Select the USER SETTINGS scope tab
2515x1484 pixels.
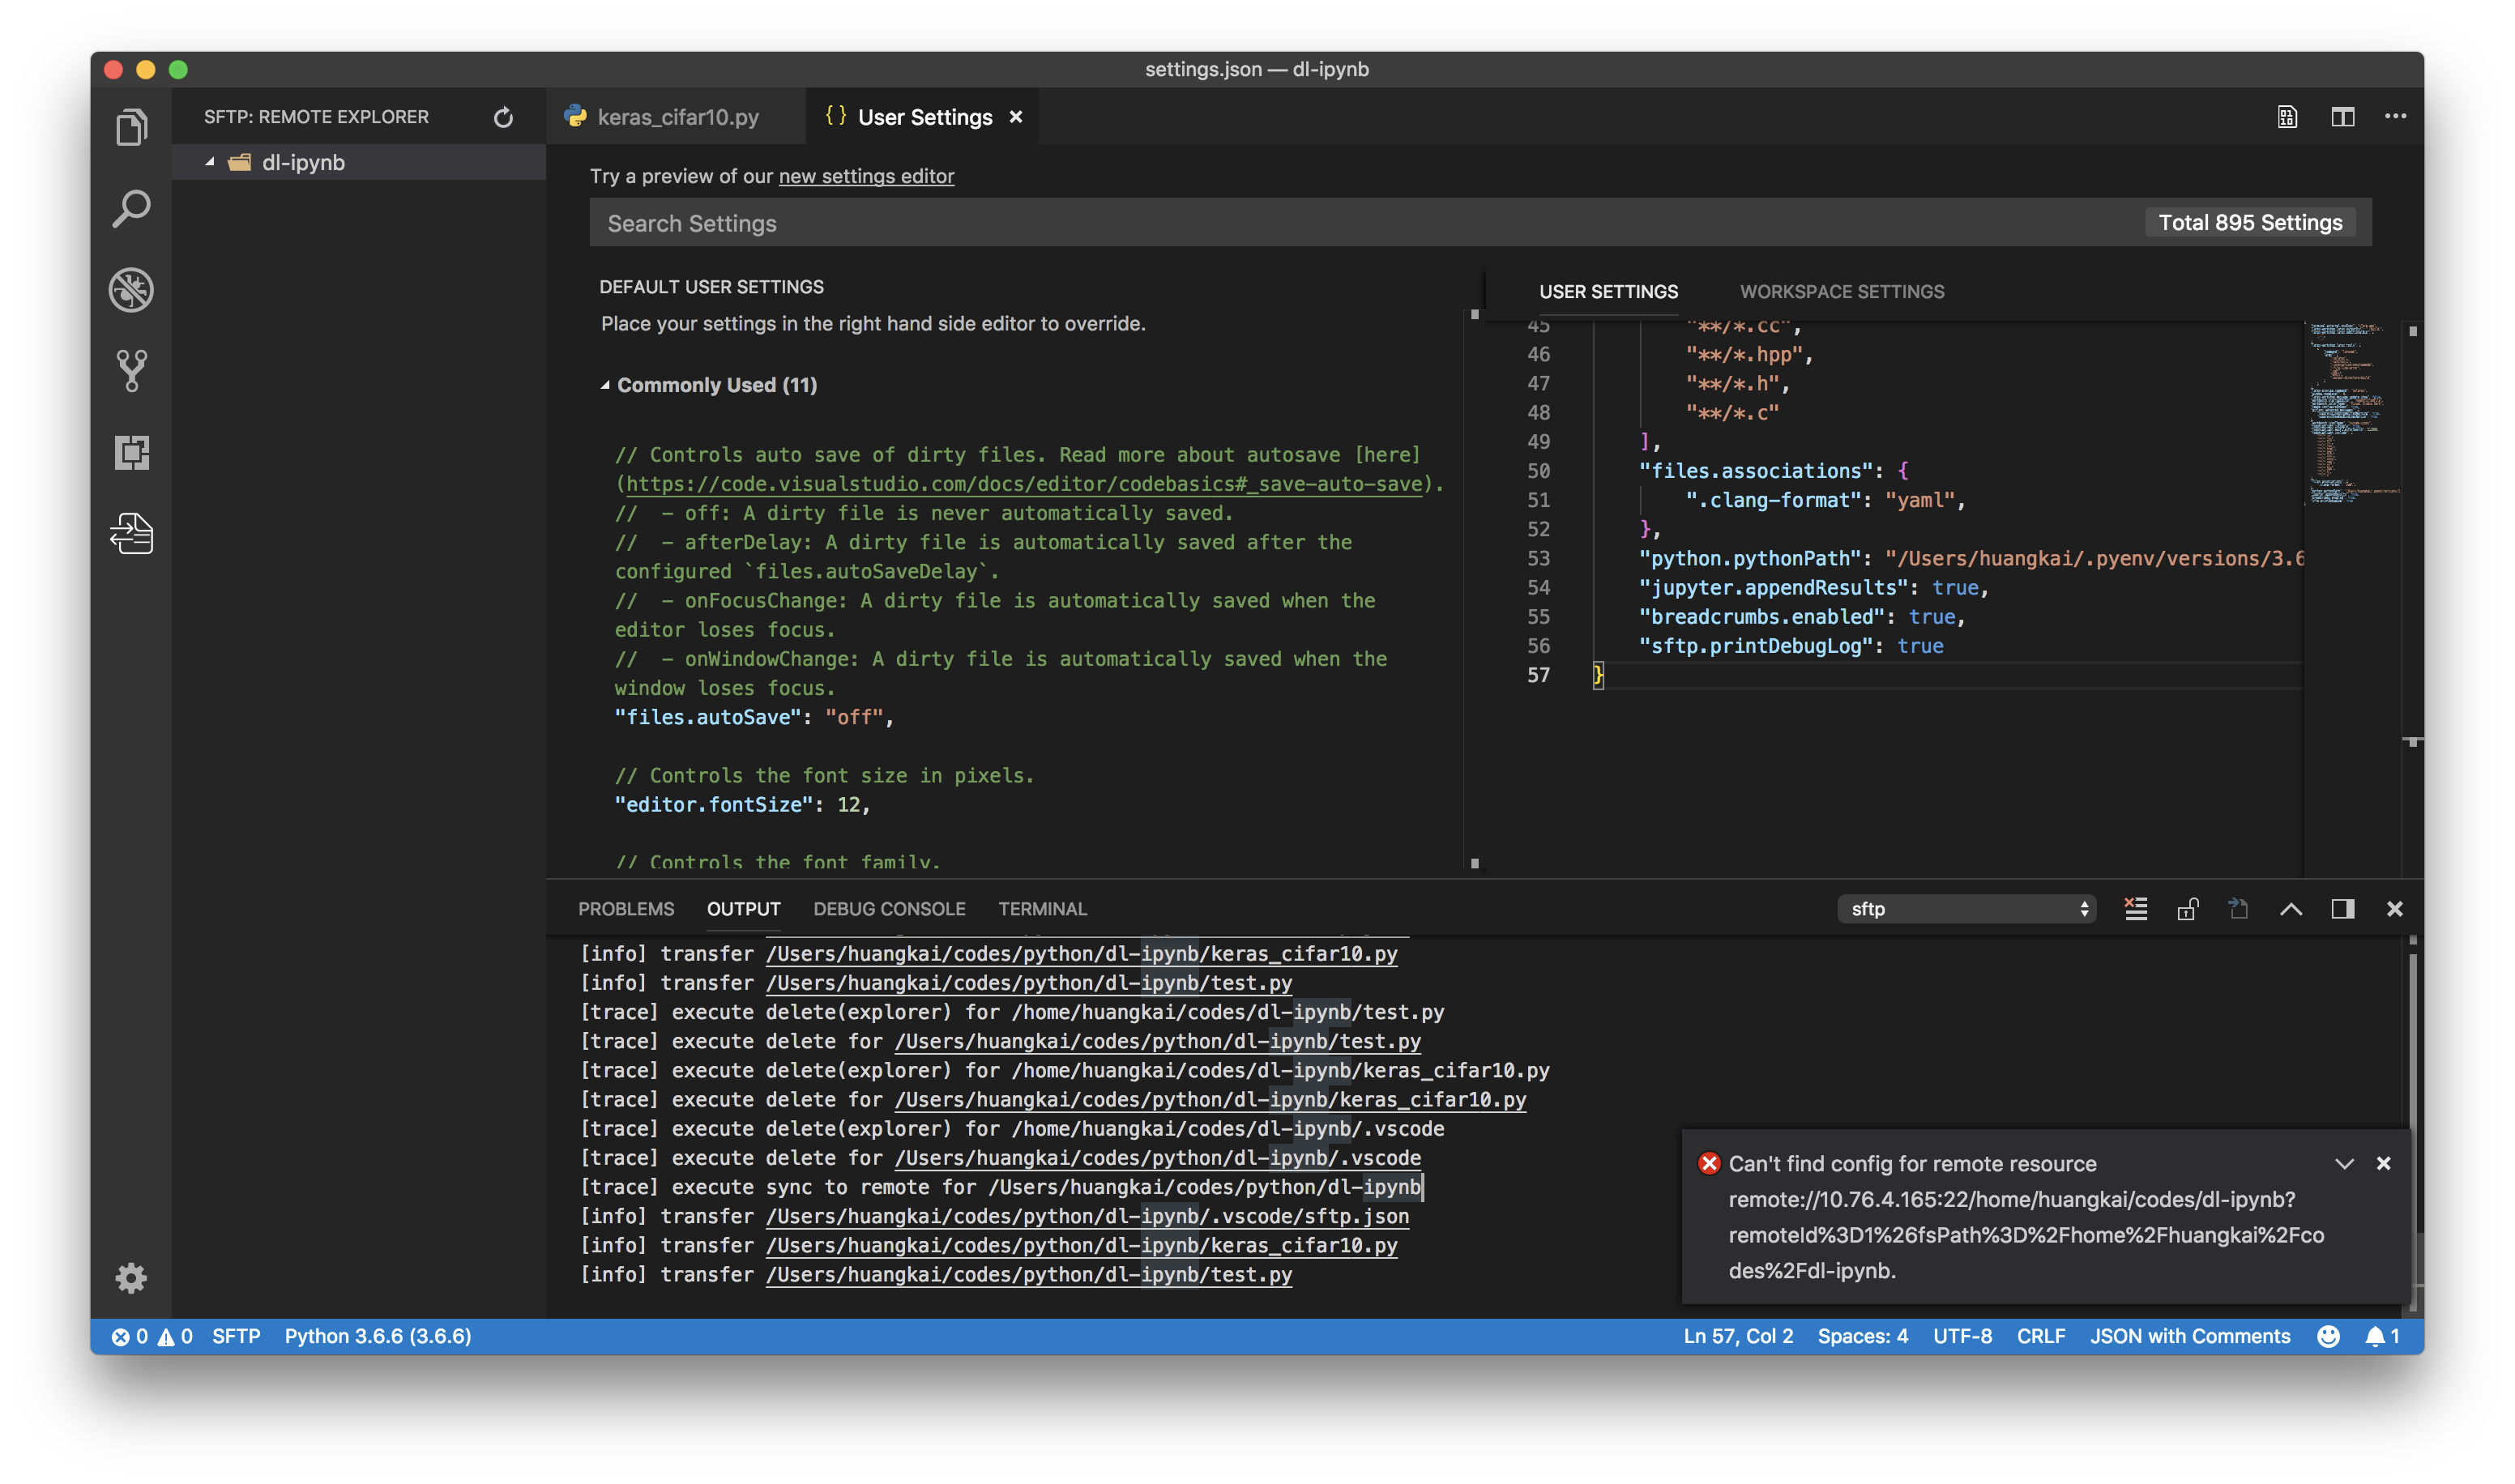pos(1608,292)
